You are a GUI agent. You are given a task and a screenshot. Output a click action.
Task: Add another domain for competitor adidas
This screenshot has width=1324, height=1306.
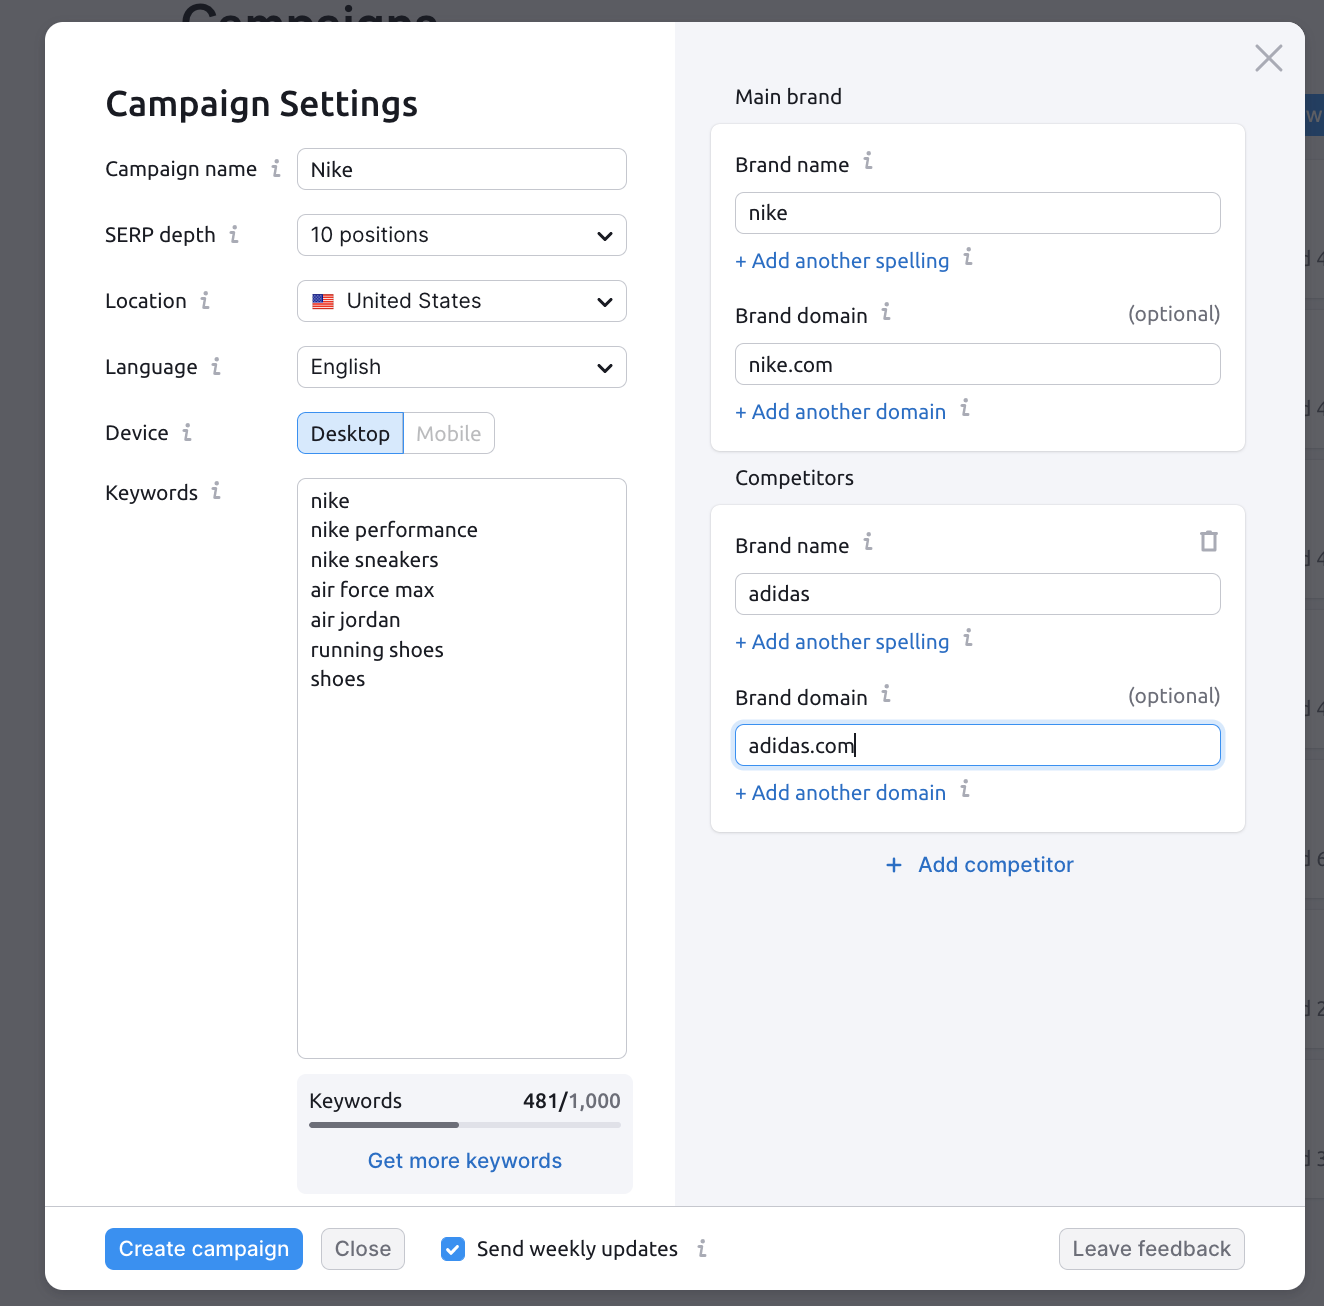tap(841, 793)
